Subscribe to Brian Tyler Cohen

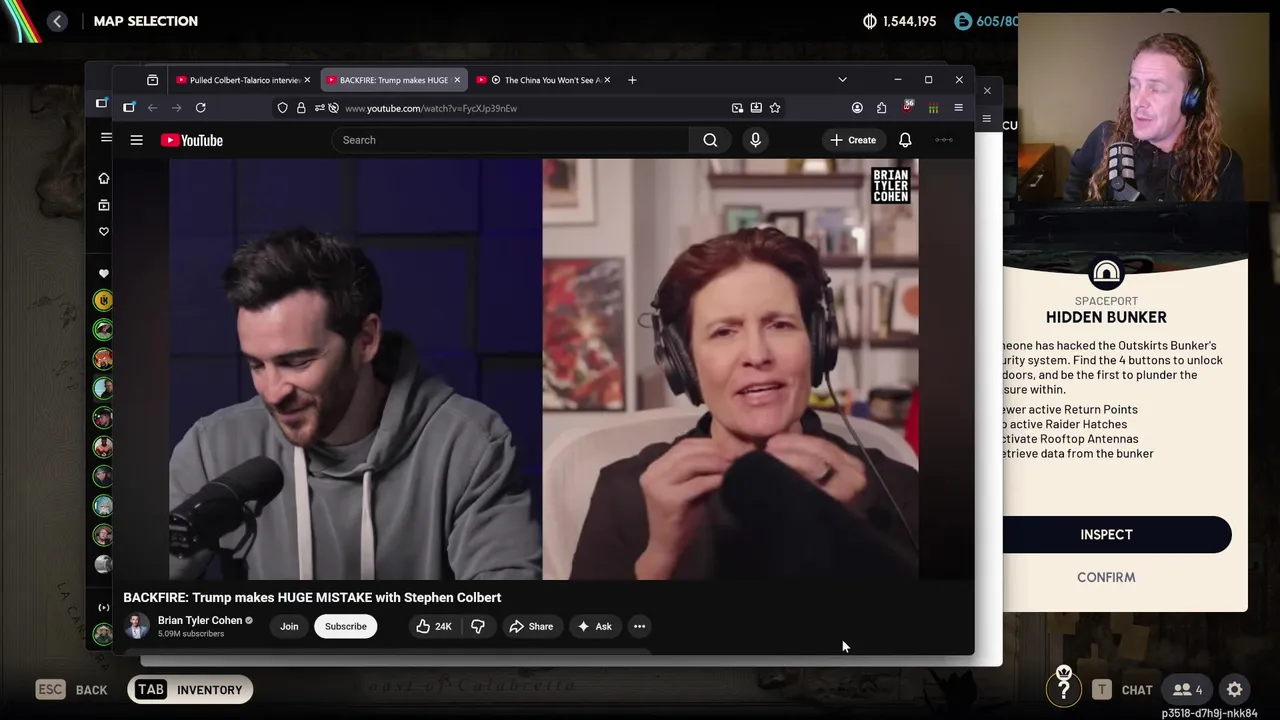point(345,626)
